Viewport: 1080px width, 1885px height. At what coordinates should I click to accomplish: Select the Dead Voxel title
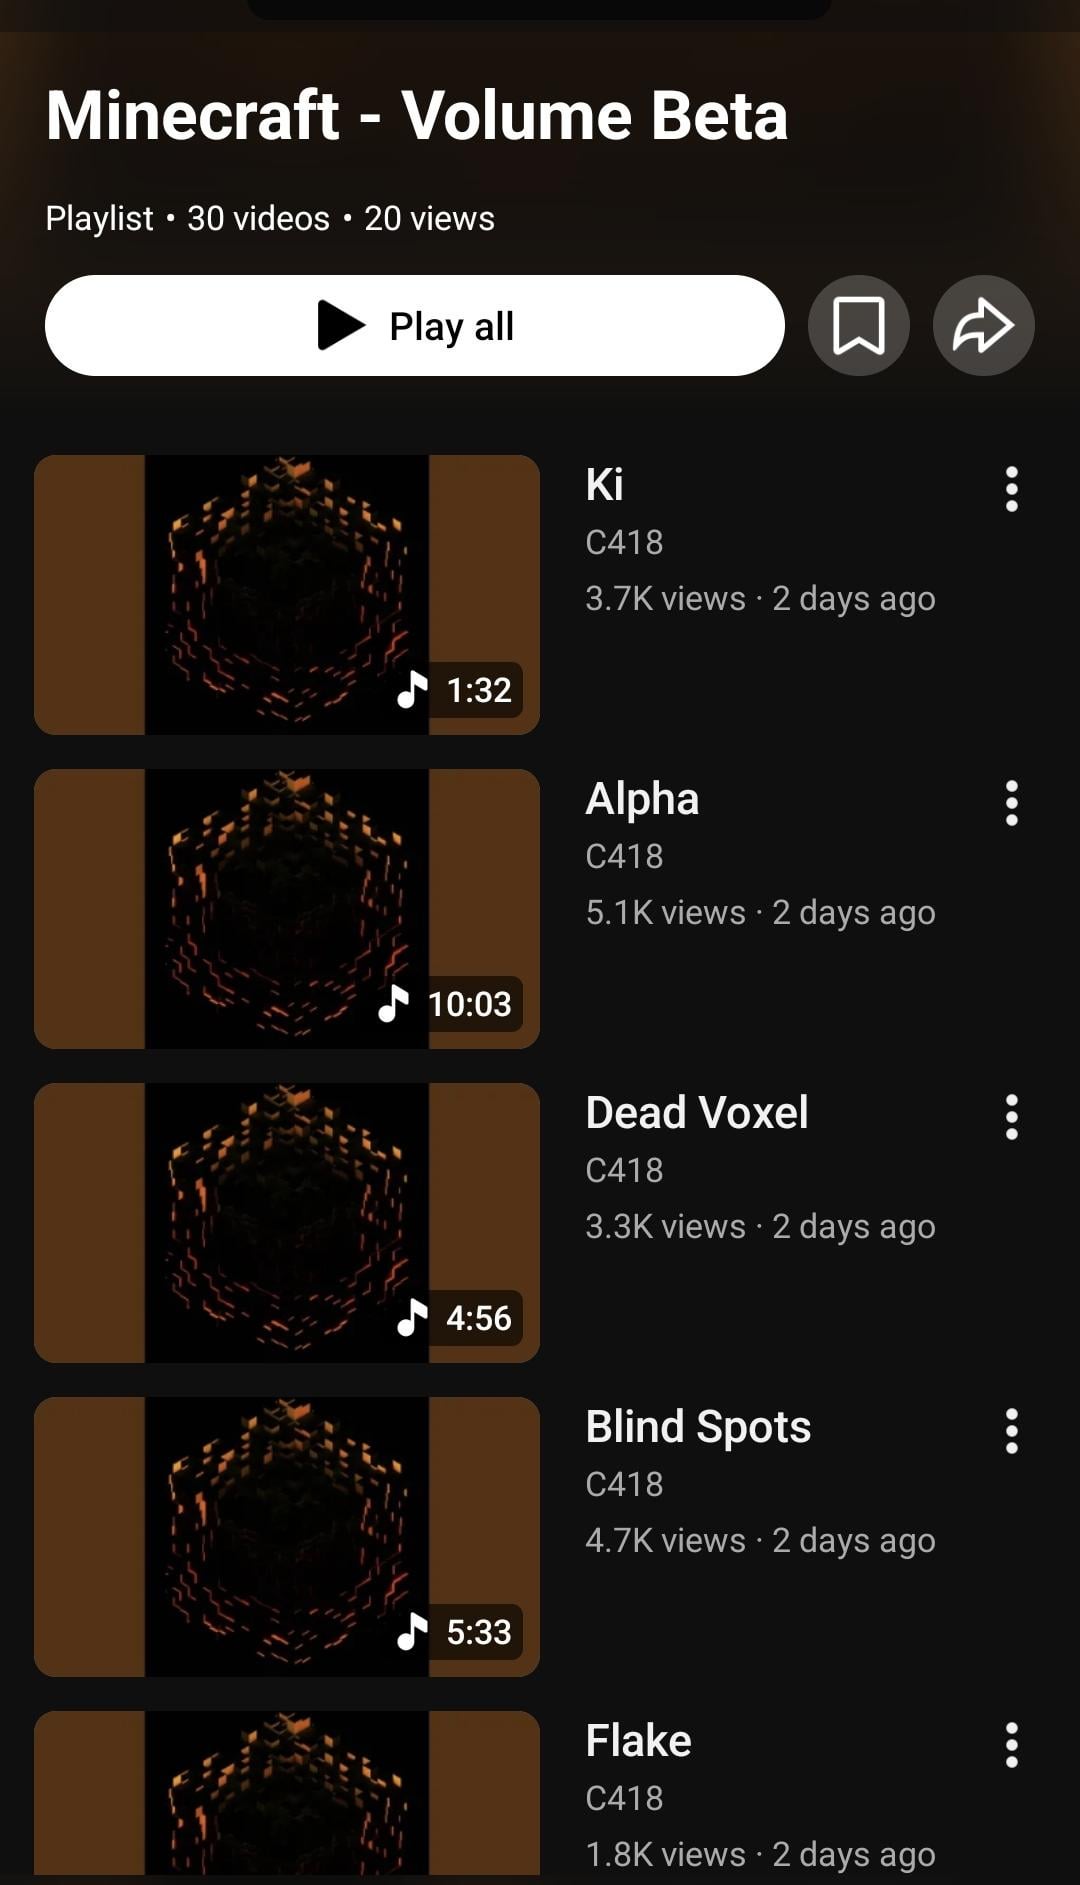click(697, 1113)
